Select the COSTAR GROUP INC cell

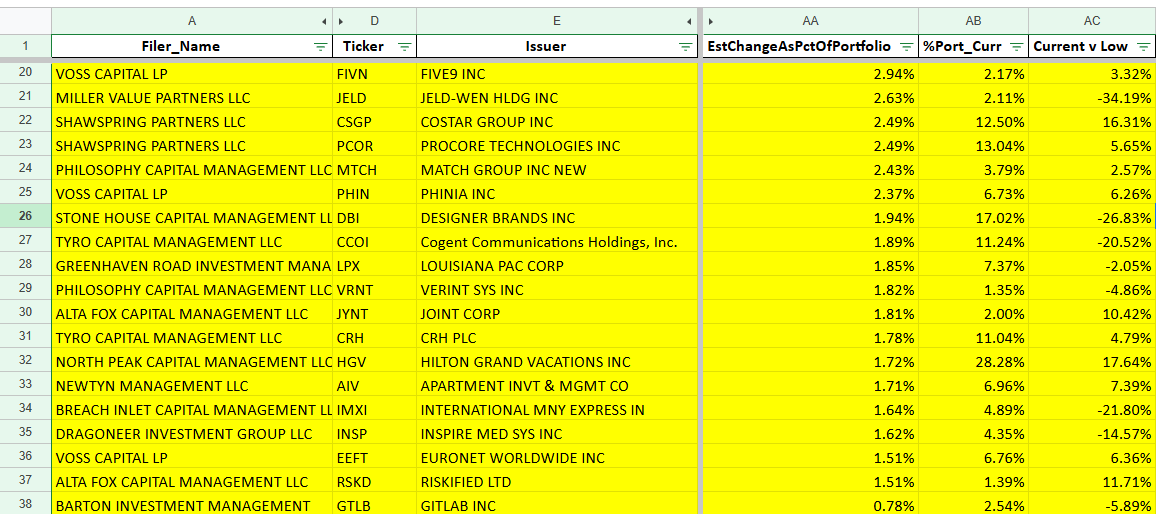557,122
